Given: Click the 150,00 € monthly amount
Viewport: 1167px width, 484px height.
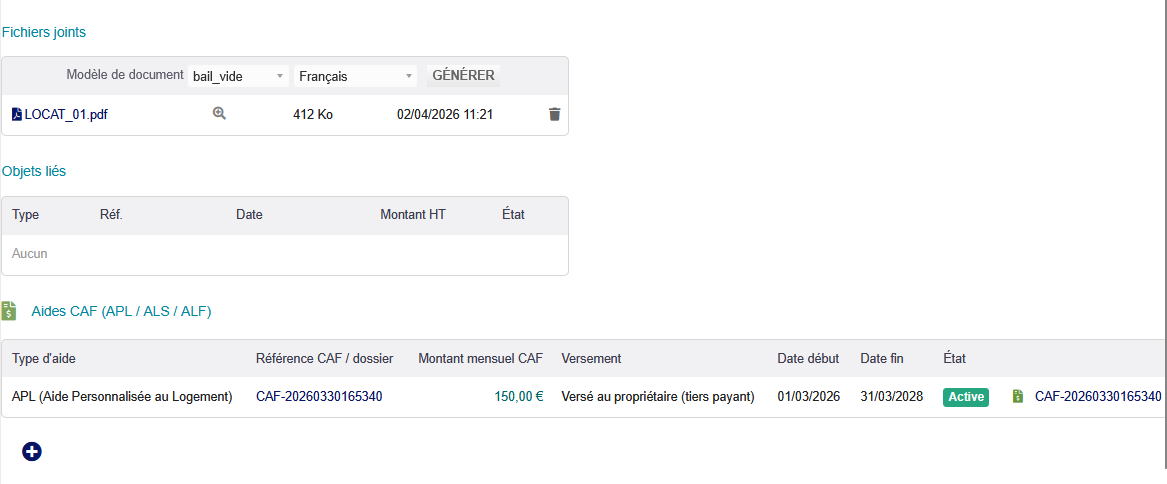Looking at the screenshot, I should [x=518, y=397].
